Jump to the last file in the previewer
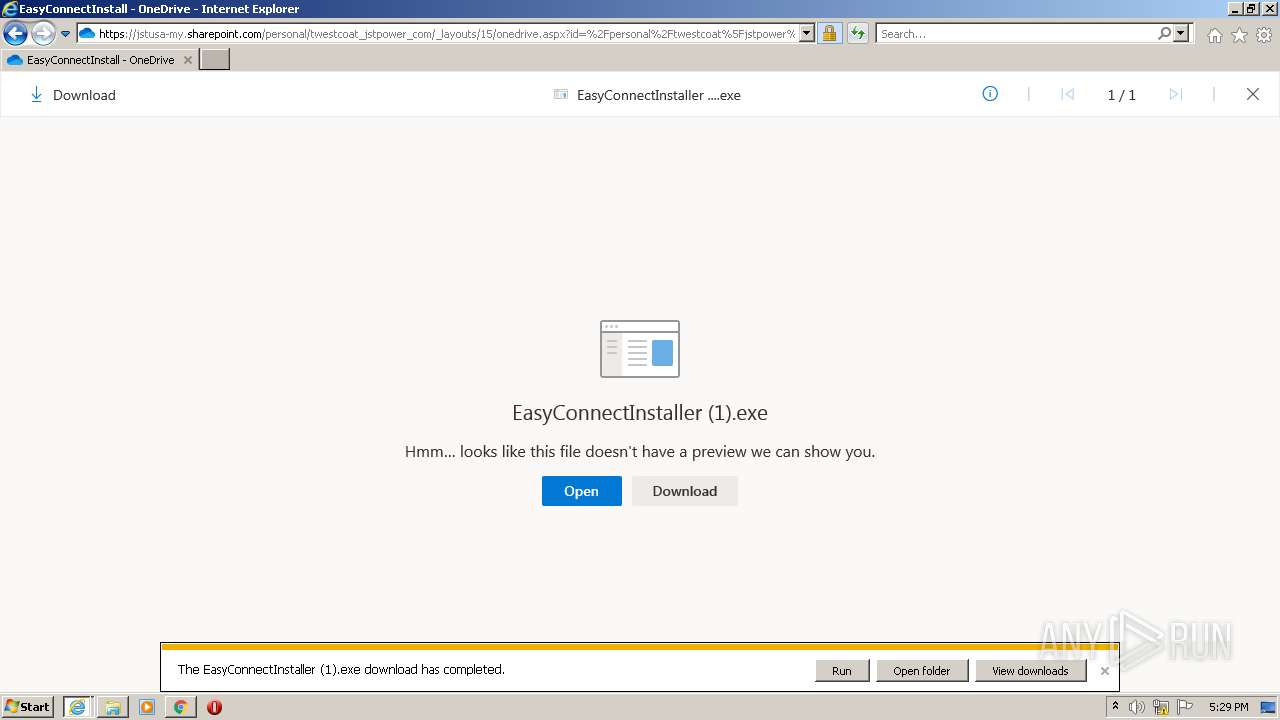Screen dimensions: 1280x720 tap(1175, 94)
